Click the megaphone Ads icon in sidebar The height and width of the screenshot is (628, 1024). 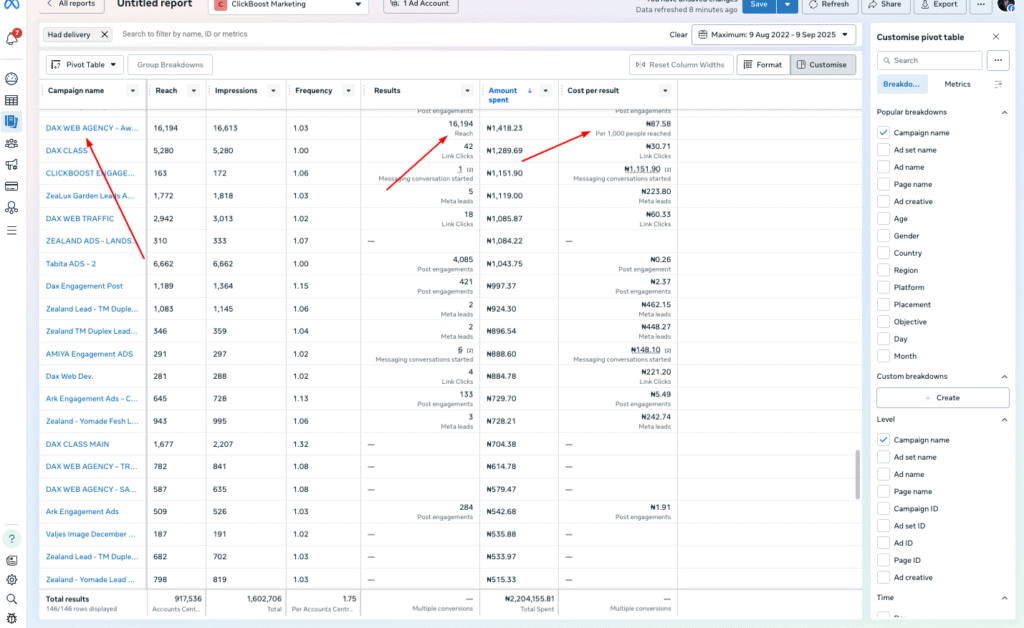click(x=12, y=164)
